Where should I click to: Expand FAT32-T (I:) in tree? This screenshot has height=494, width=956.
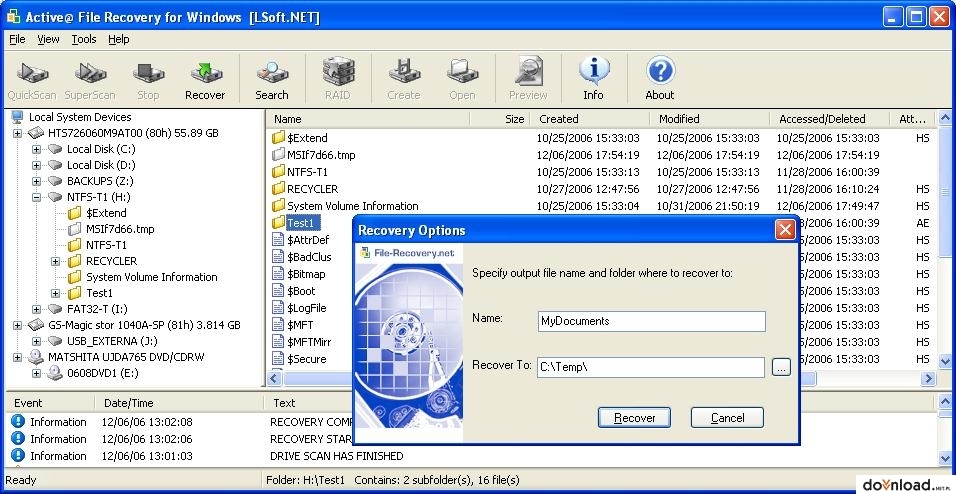pos(37,309)
